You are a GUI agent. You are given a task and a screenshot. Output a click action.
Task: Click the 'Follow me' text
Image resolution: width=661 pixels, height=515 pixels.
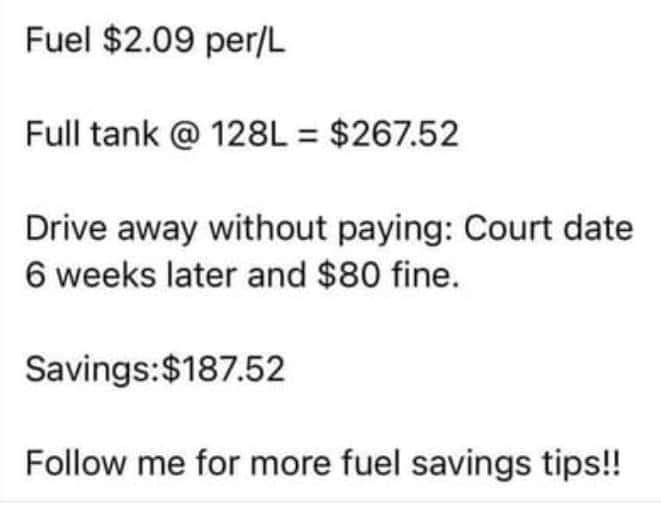click(x=105, y=463)
